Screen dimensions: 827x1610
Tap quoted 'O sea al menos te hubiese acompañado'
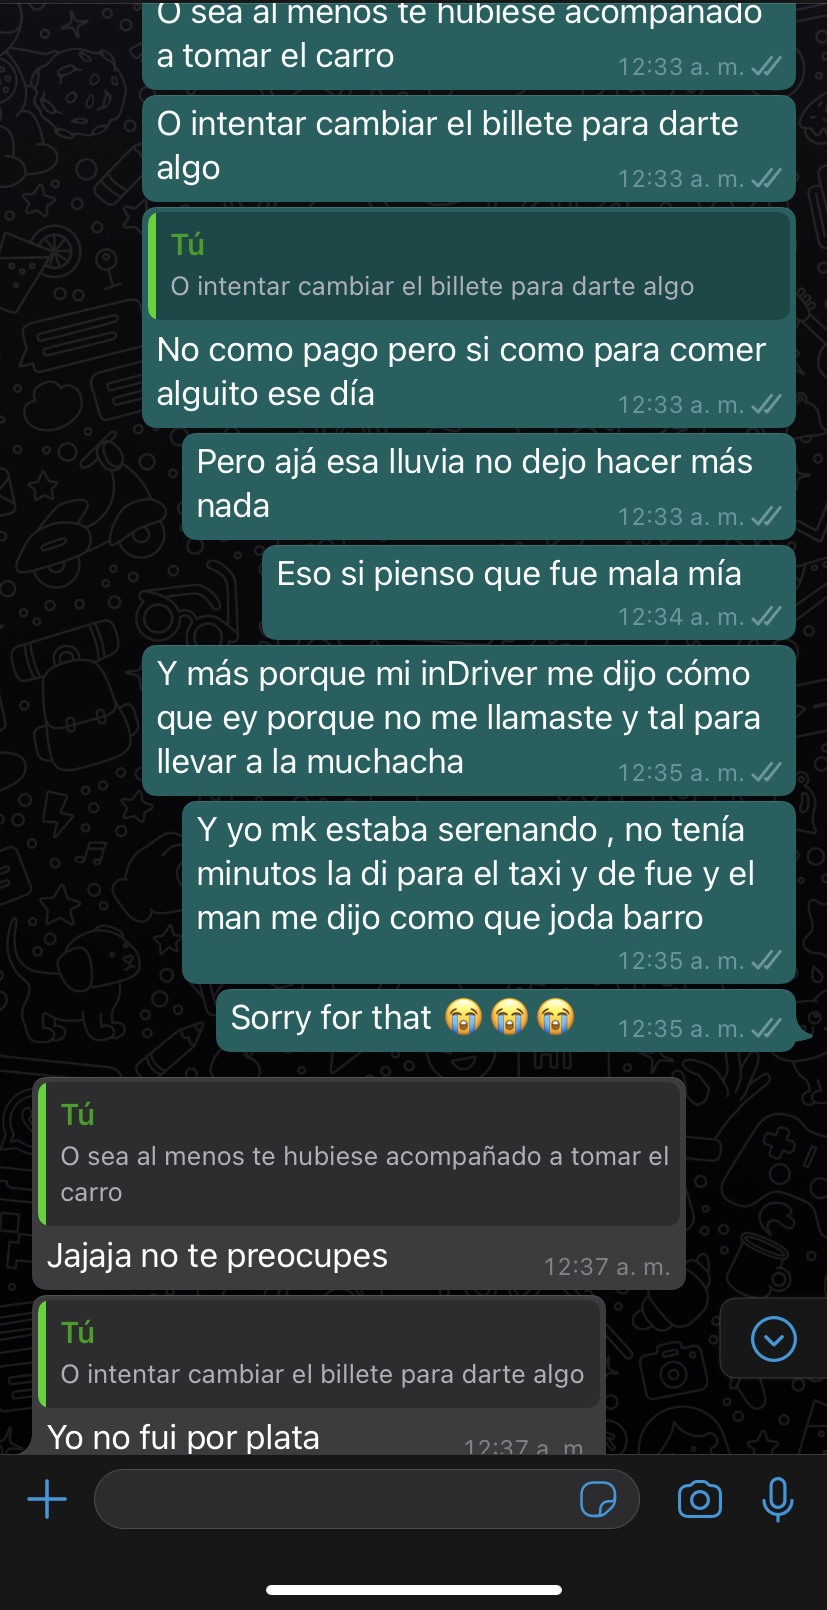(x=360, y=1154)
